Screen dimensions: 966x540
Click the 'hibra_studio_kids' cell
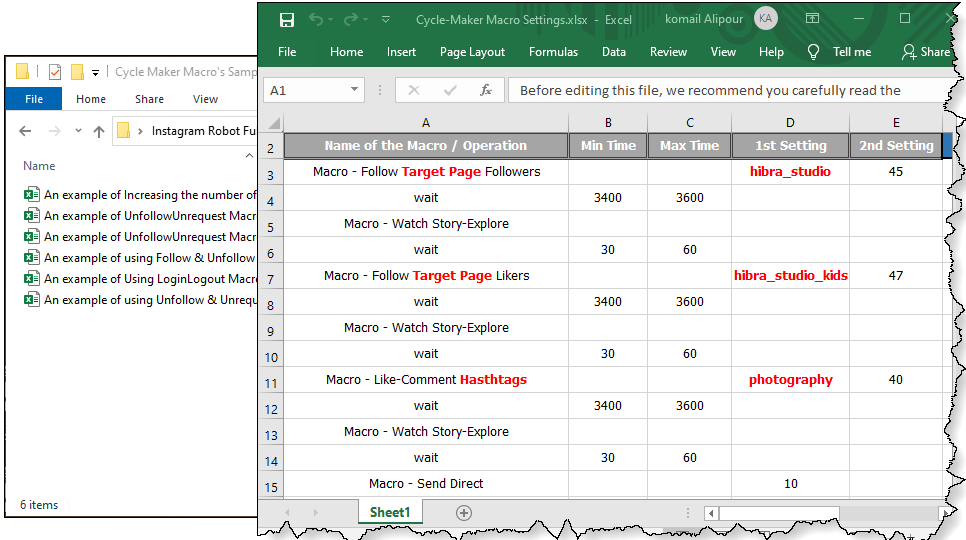coord(790,276)
